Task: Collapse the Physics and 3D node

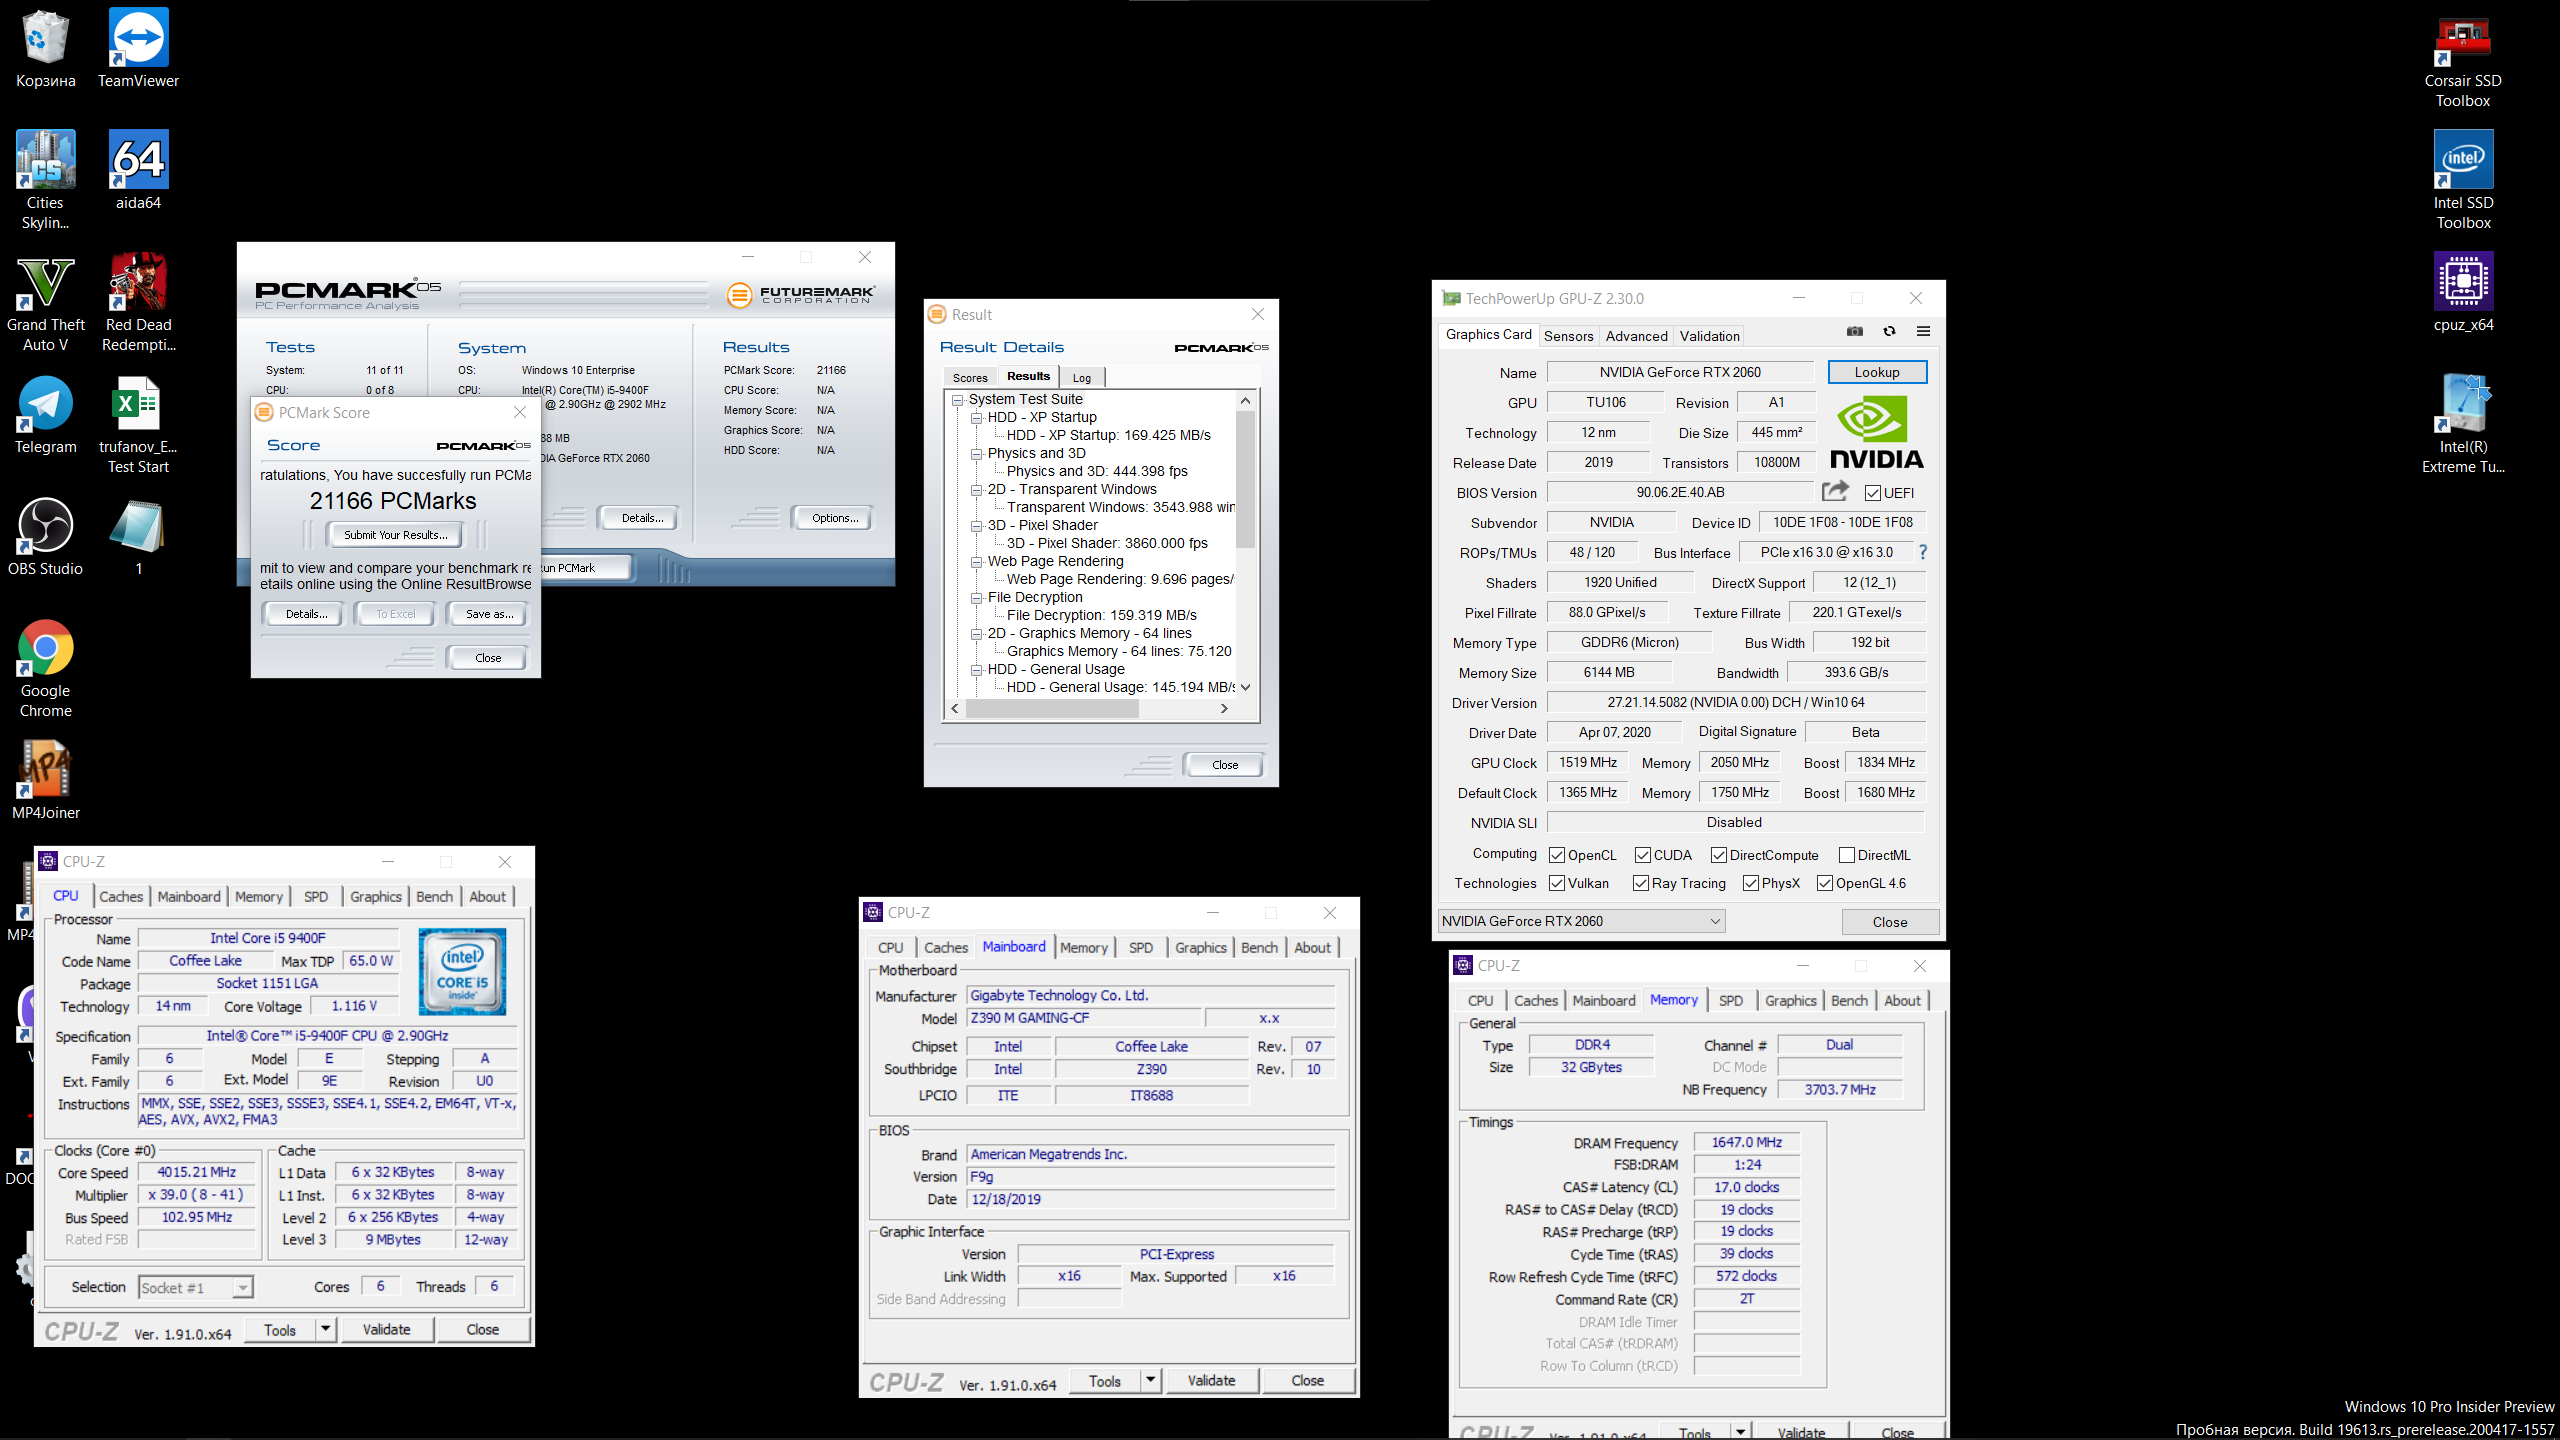Action: [x=976, y=454]
